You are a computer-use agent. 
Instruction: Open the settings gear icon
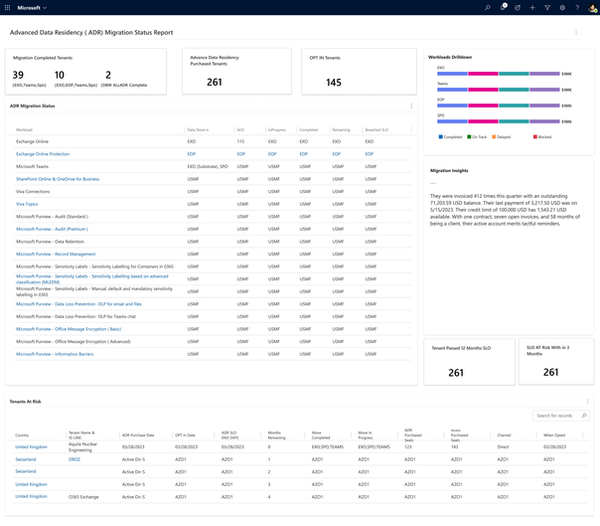coord(562,8)
